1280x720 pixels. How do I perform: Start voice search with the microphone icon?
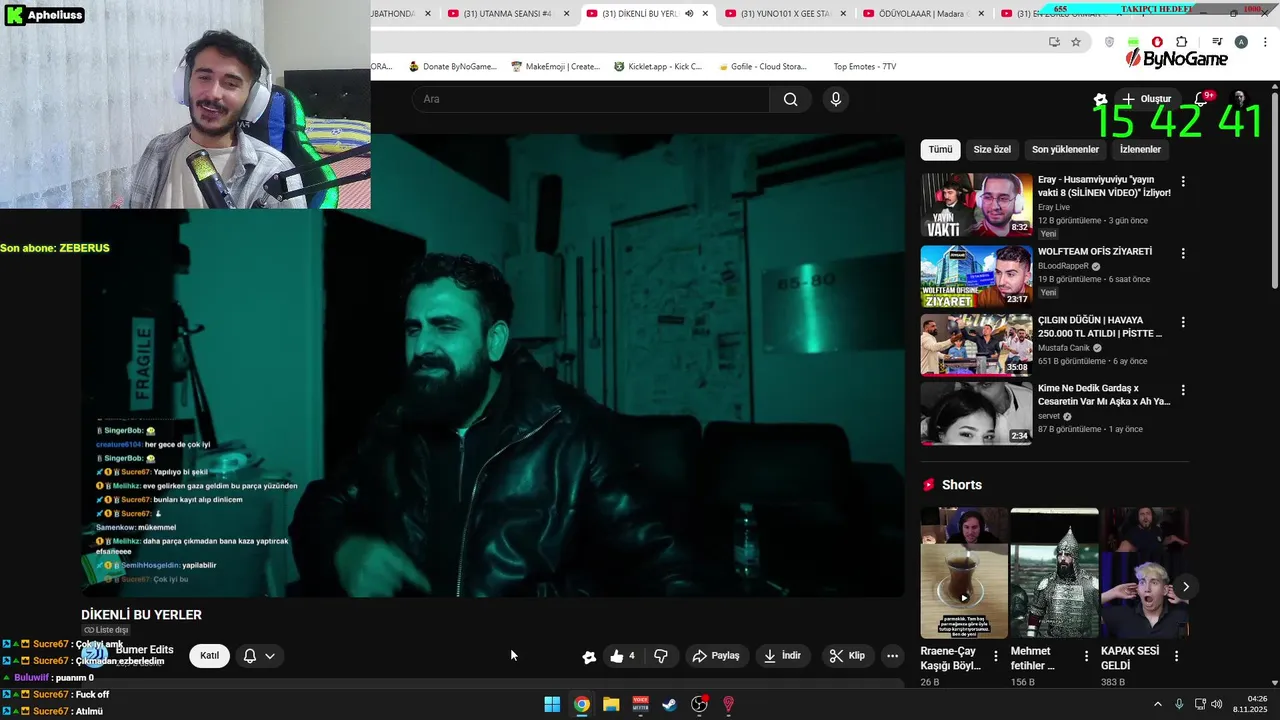click(x=836, y=99)
